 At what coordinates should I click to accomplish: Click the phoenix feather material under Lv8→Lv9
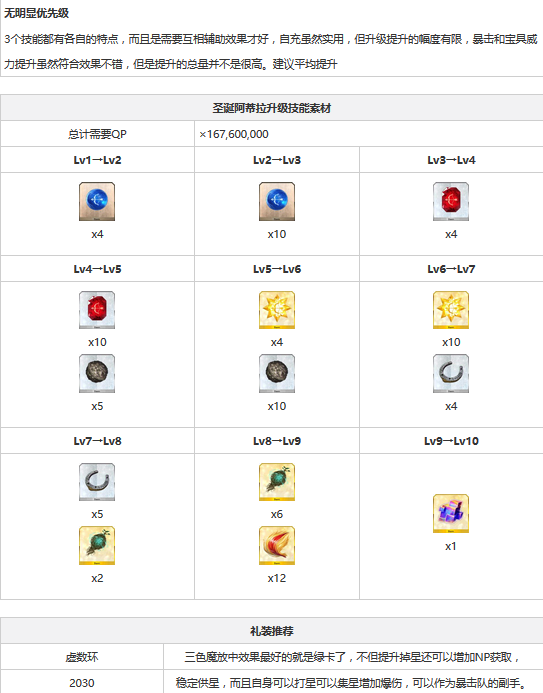pyautogui.click(x=277, y=545)
